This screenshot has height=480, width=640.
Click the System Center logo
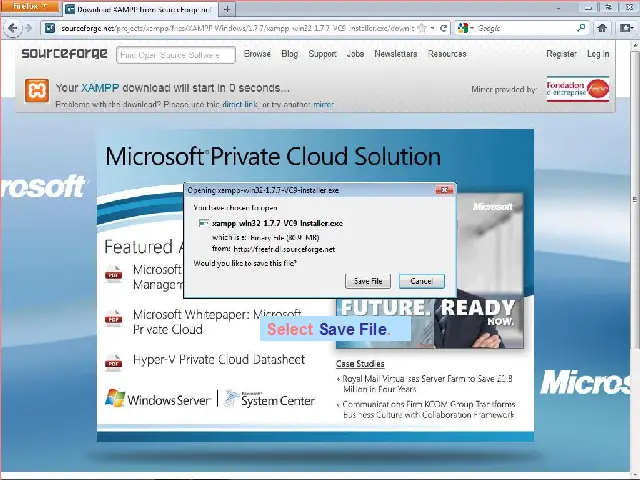270,399
